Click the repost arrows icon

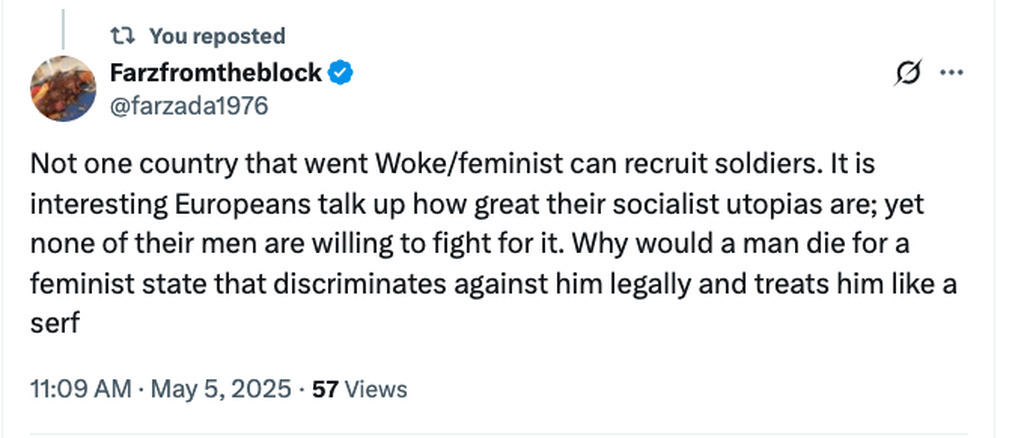[x=123, y=36]
